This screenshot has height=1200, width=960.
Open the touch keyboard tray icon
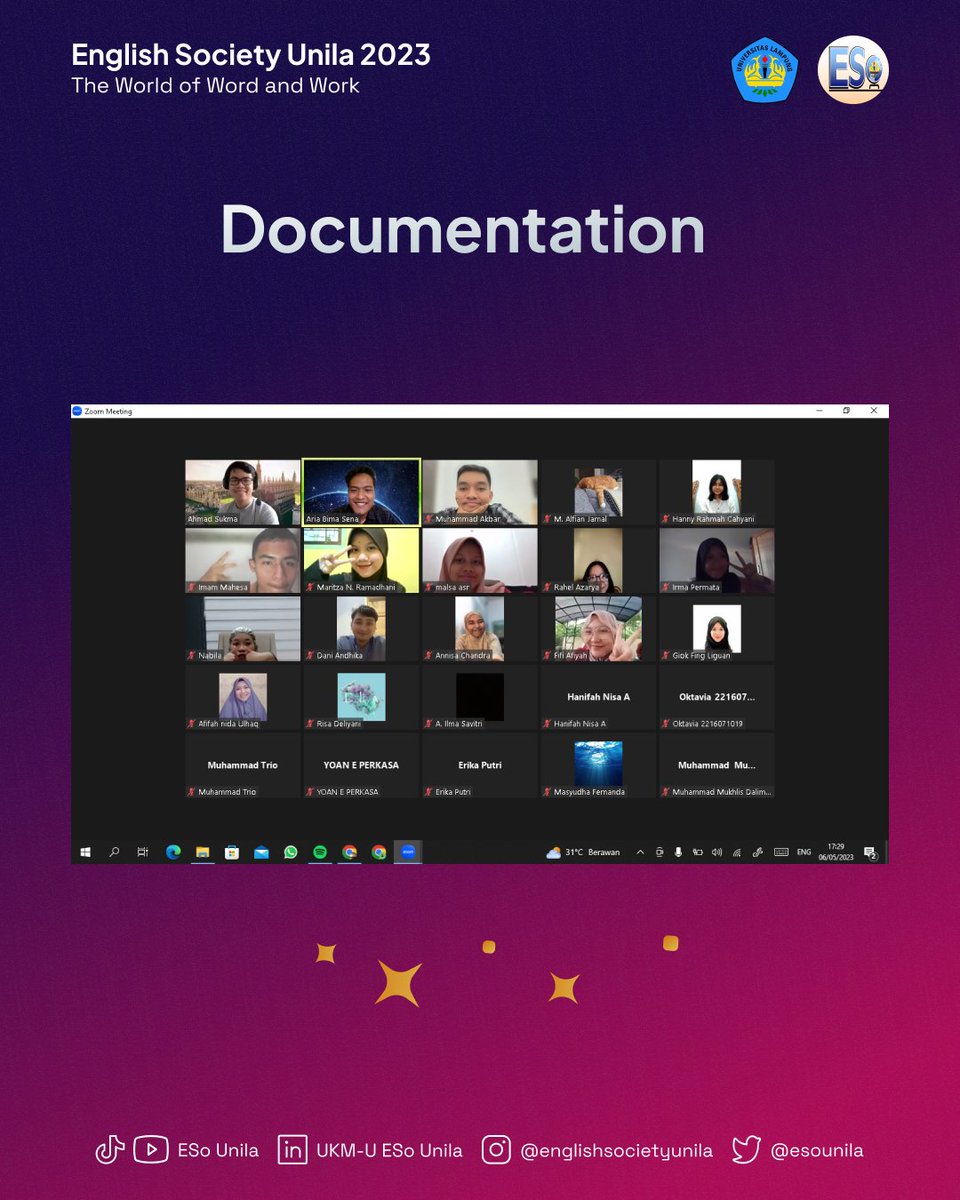pos(781,852)
